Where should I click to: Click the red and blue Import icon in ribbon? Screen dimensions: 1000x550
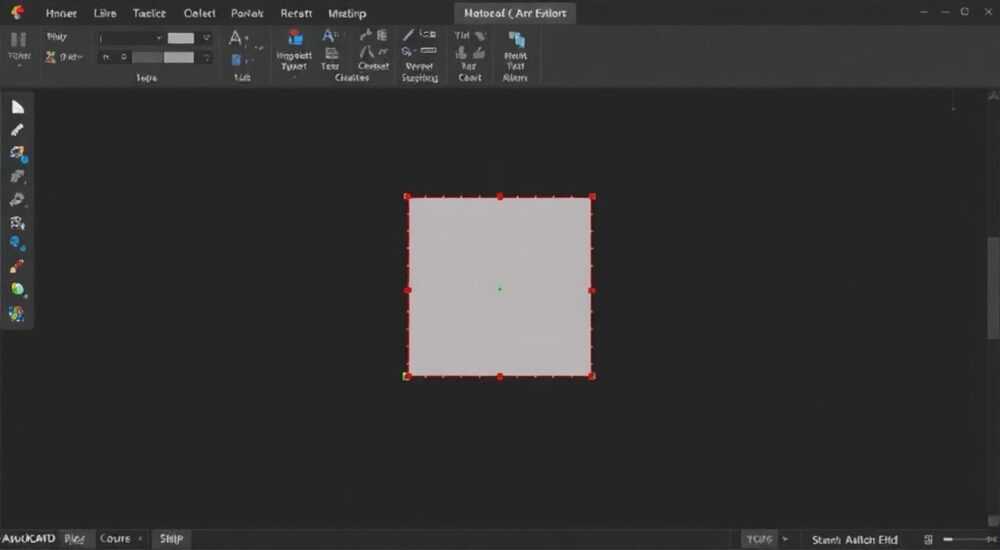click(x=295, y=38)
